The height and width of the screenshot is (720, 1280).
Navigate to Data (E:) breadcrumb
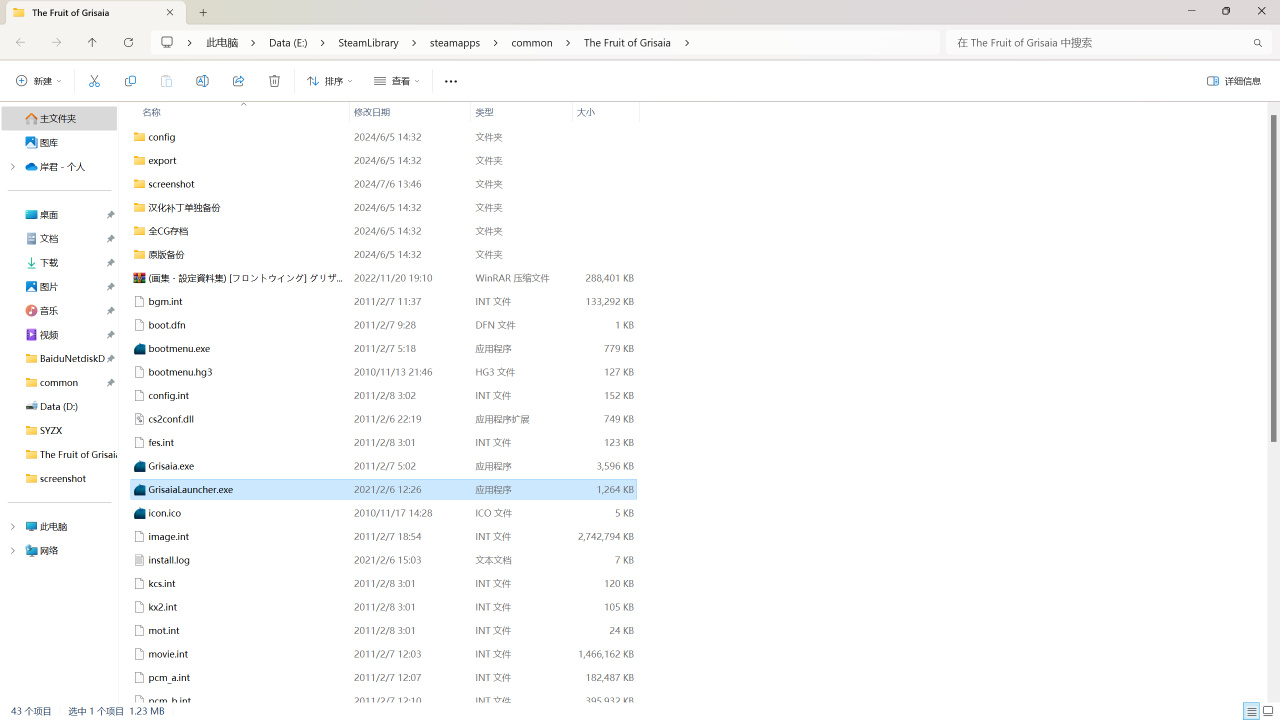(288, 43)
